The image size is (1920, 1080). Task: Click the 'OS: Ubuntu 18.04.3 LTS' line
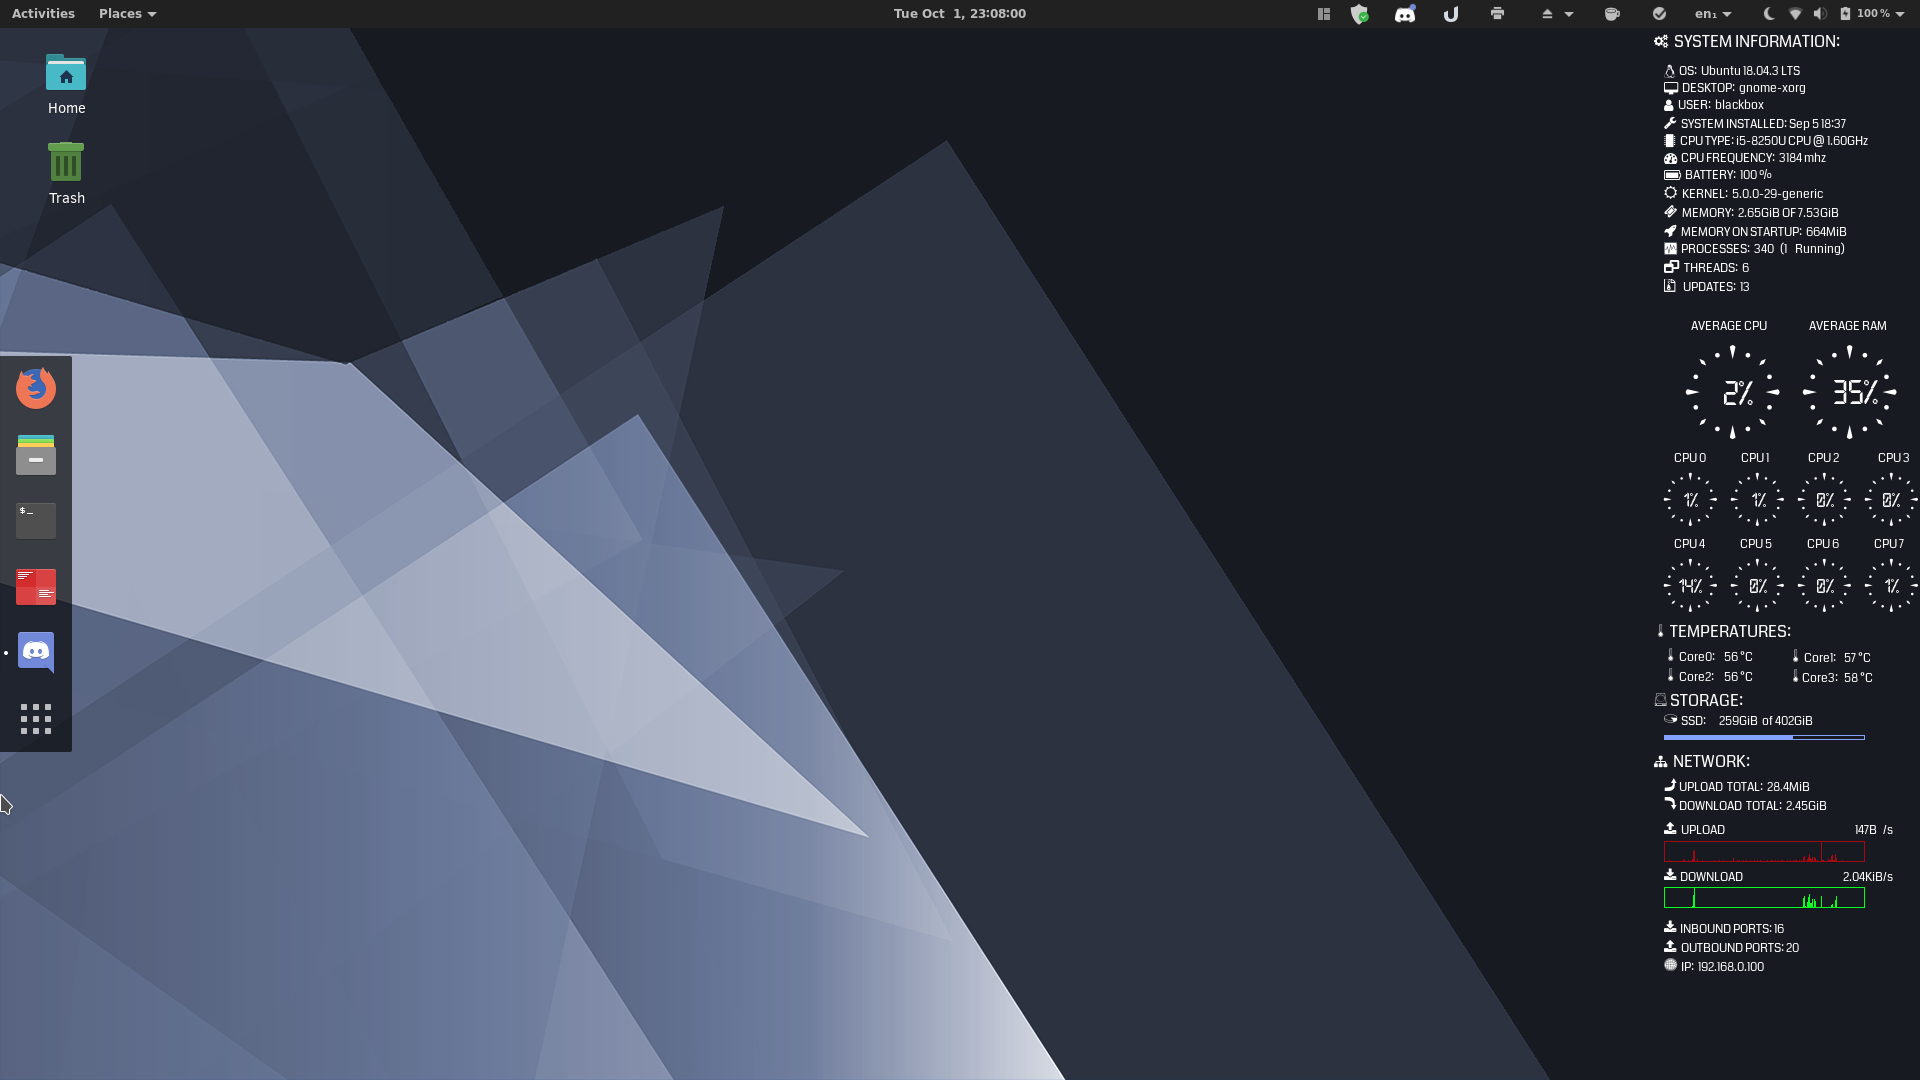(x=1732, y=71)
